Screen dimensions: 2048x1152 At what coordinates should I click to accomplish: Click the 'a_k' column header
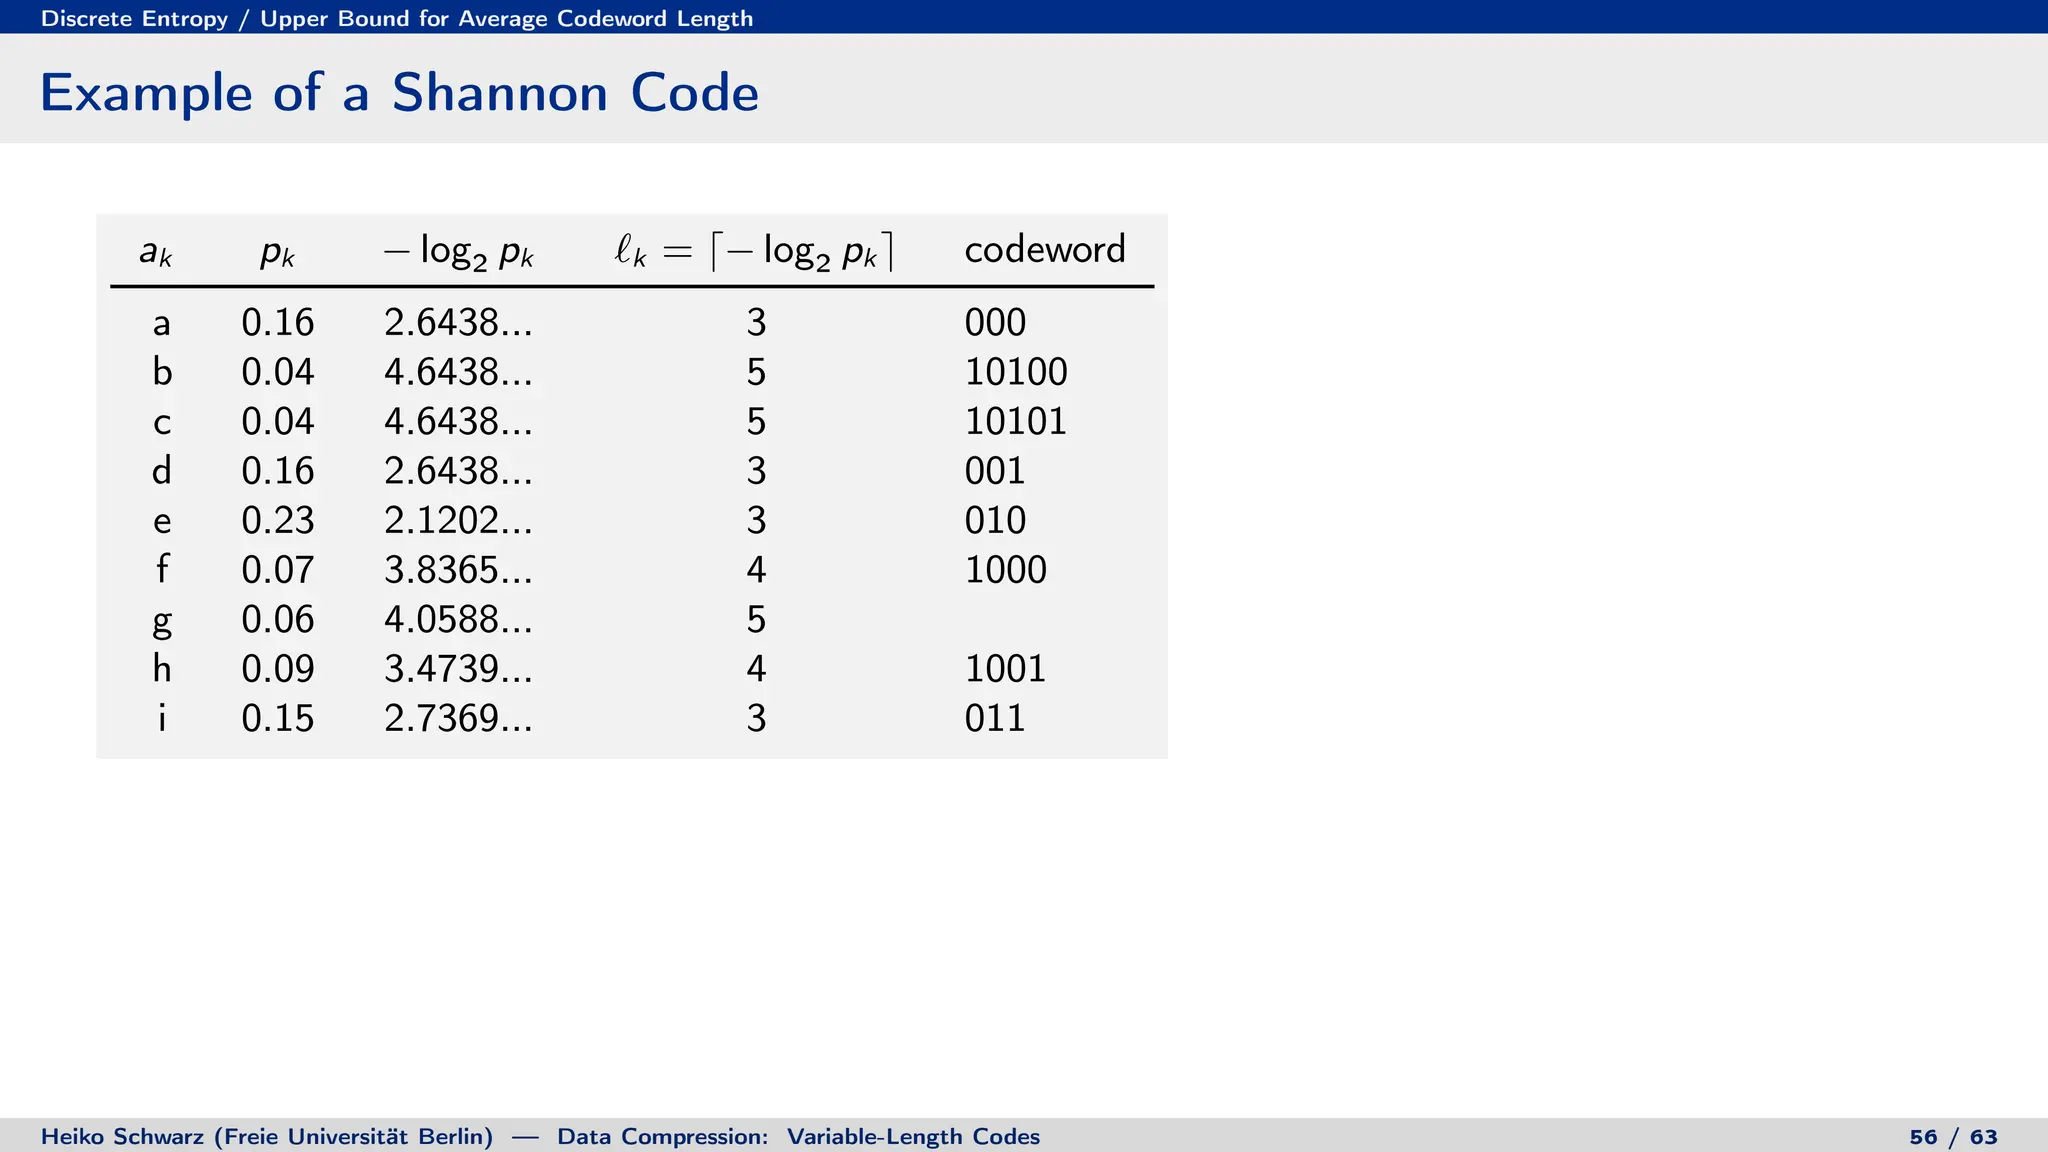click(156, 252)
